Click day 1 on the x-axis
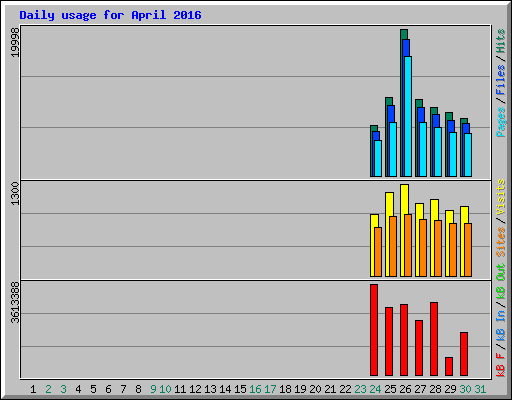Image resolution: width=512 pixels, height=400 pixels. (33, 389)
